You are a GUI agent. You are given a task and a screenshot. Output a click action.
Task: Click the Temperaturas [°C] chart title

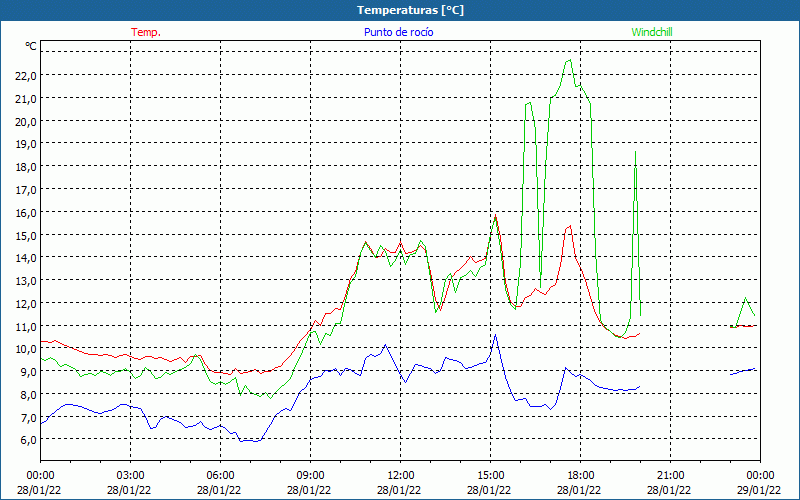(x=410, y=10)
